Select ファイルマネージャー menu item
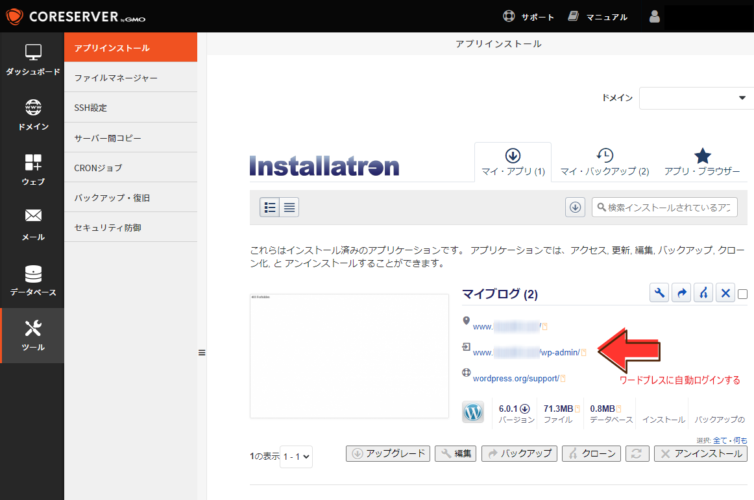Image resolution: width=754 pixels, height=500 pixels. [x=130, y=77]
